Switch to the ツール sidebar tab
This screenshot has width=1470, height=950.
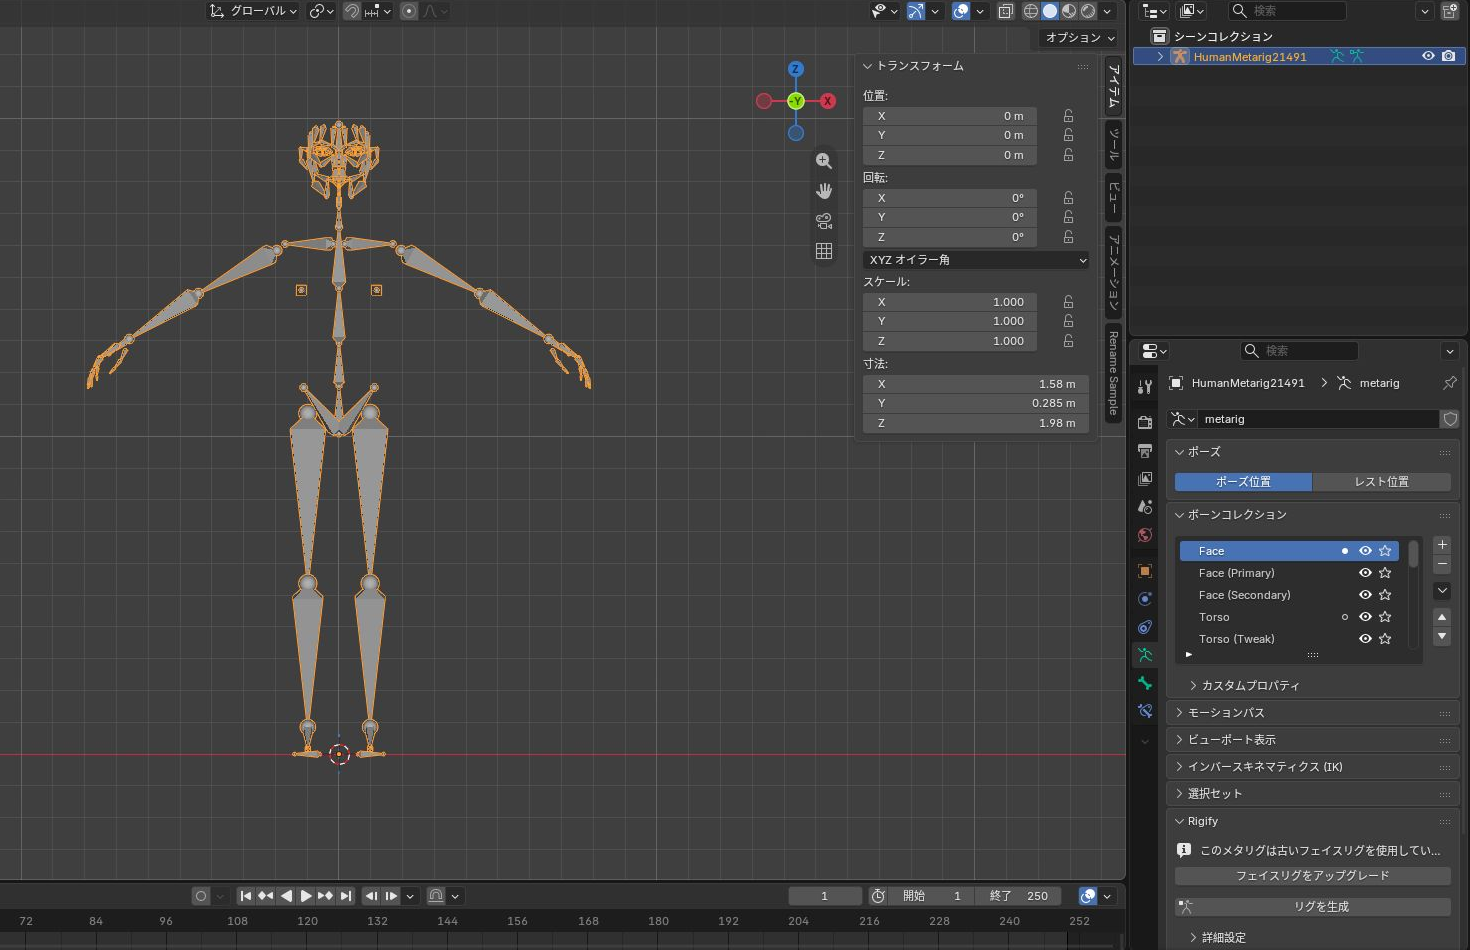pyautogui.click(x=1113, y=145)
